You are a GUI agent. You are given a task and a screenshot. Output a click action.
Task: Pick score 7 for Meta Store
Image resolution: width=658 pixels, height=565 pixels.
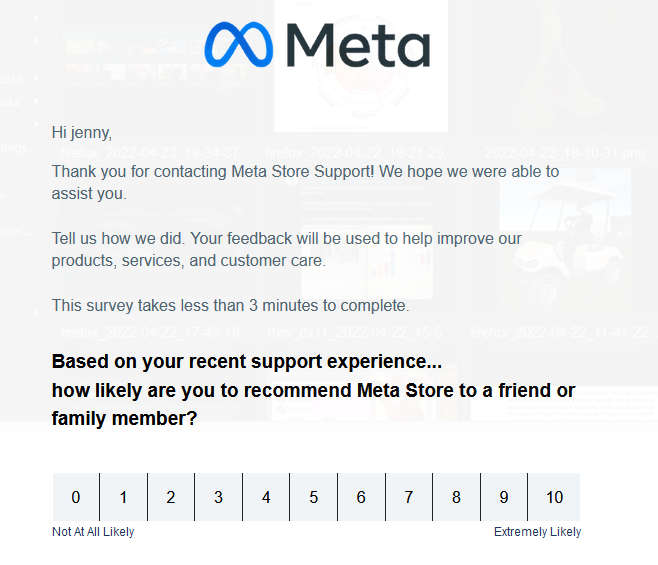(x=408, y=497)
